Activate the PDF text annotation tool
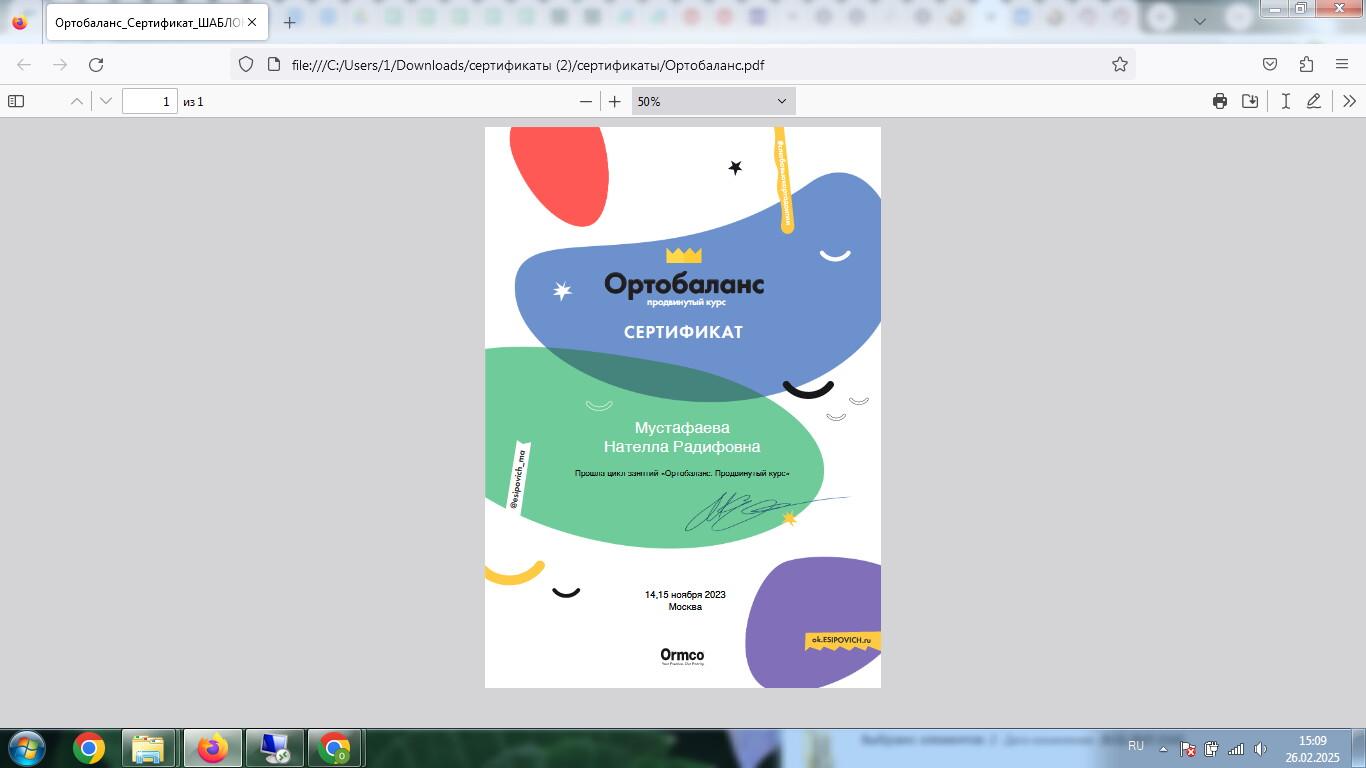 click(x=1286, y=101)
